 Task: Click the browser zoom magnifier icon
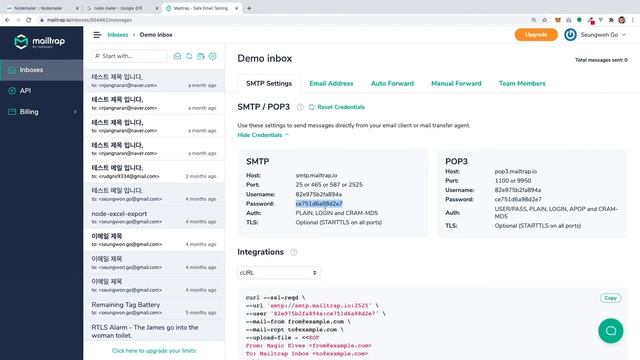pos(534,20)
